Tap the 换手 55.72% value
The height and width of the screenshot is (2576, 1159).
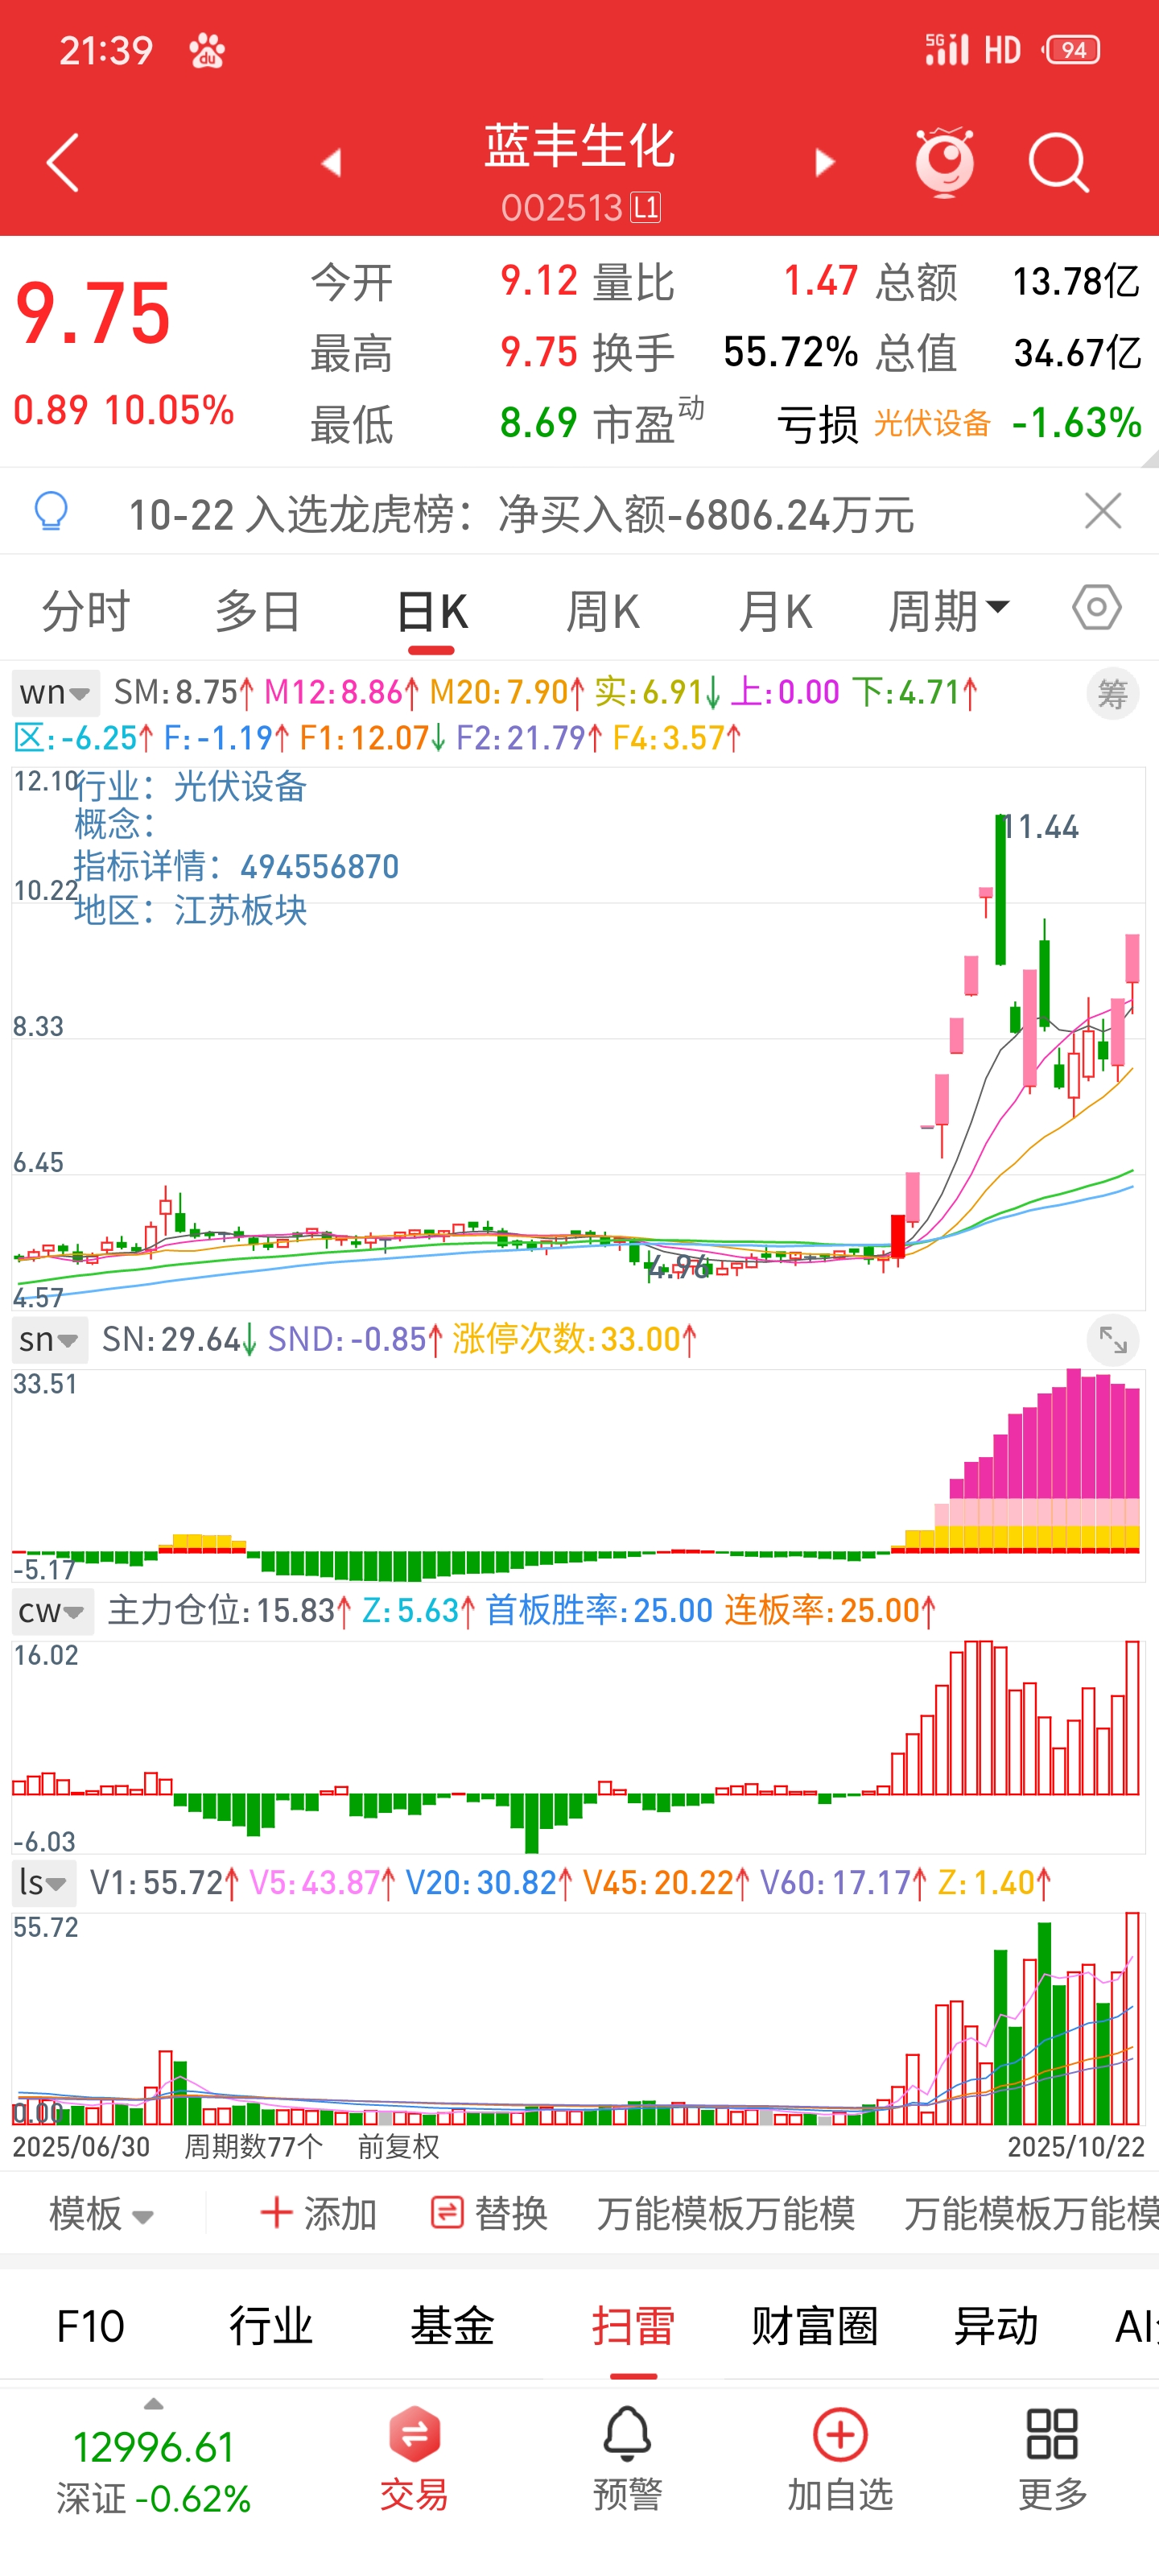[790, 352]
